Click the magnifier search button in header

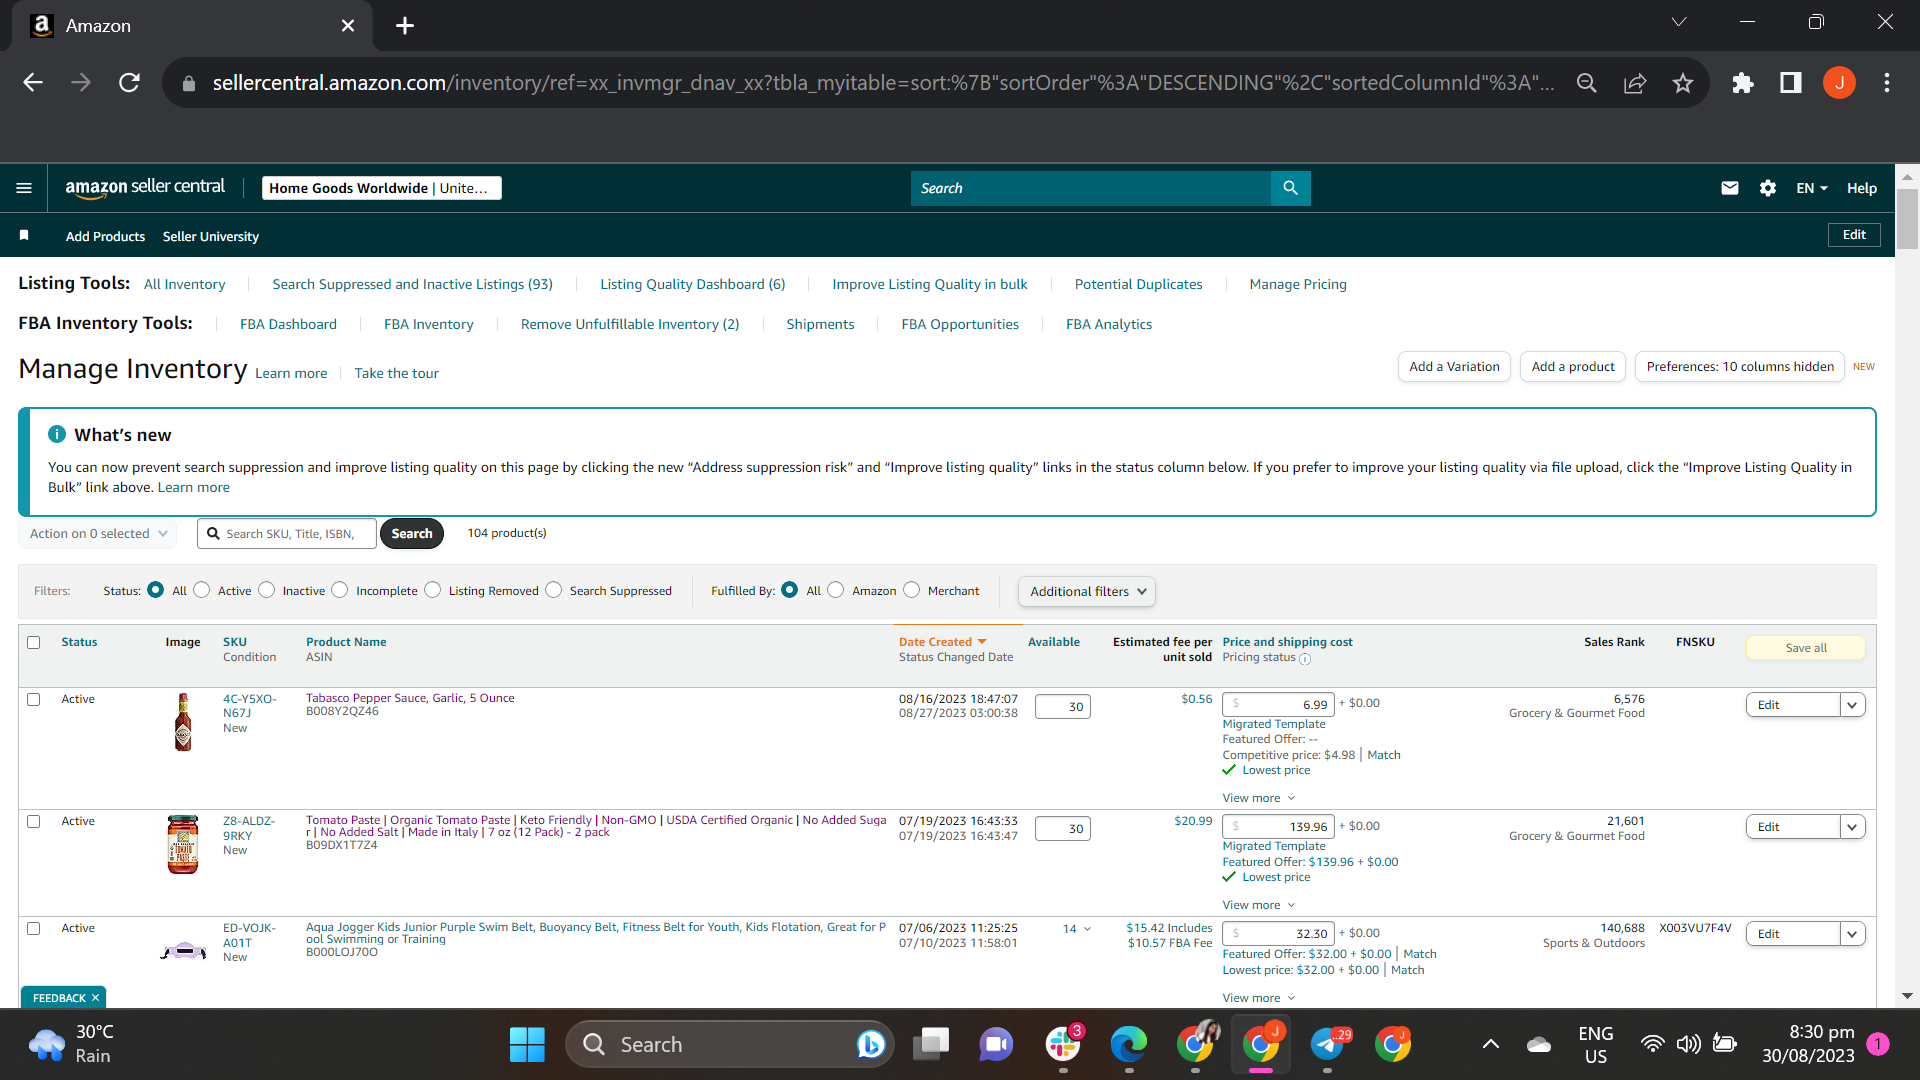coord(1290,188)
